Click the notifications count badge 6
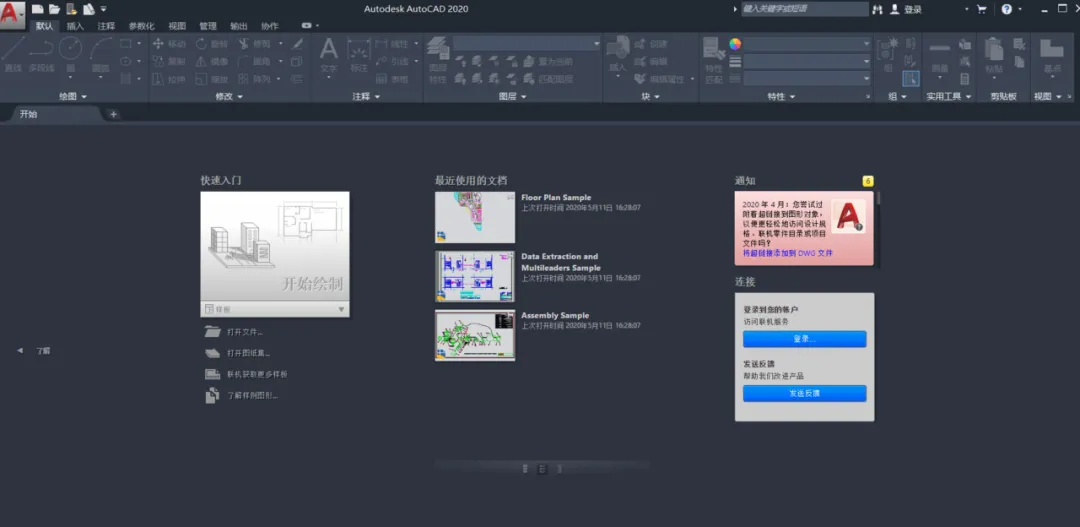 [x=868, y=181]
